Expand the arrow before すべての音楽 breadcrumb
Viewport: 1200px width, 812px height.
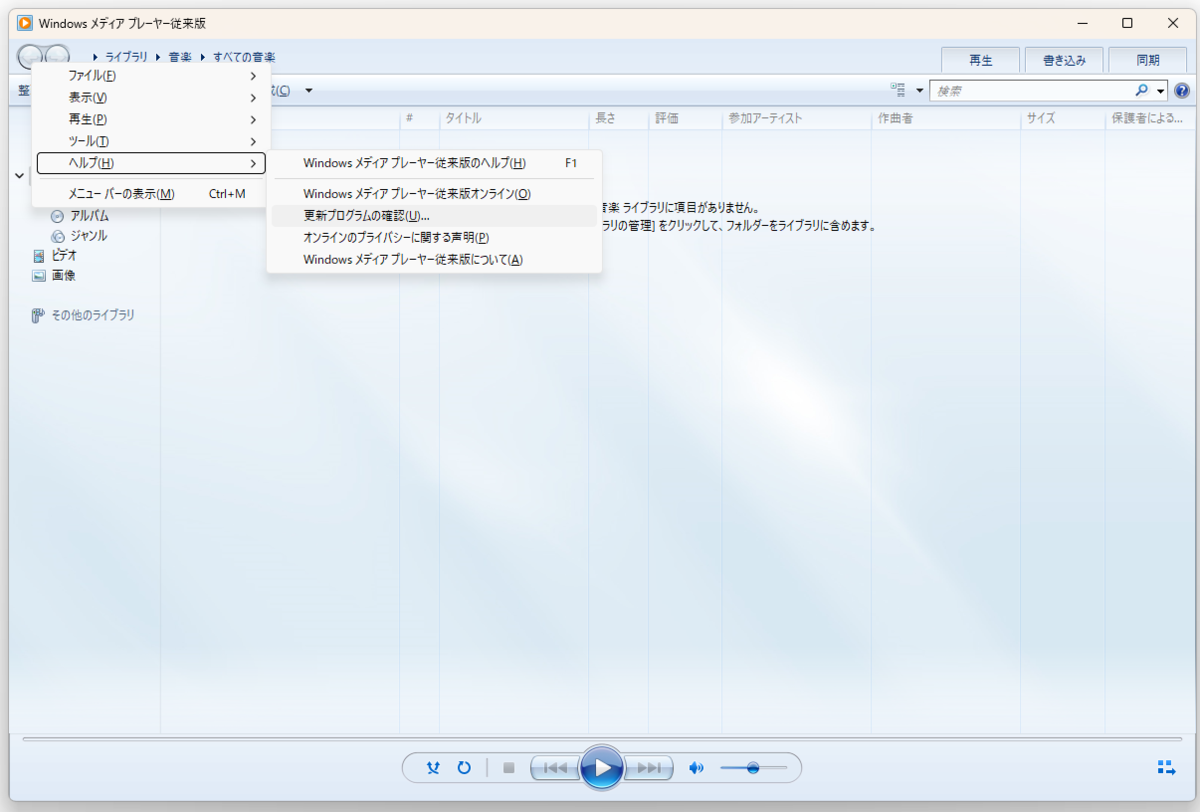tap(203, 58)
